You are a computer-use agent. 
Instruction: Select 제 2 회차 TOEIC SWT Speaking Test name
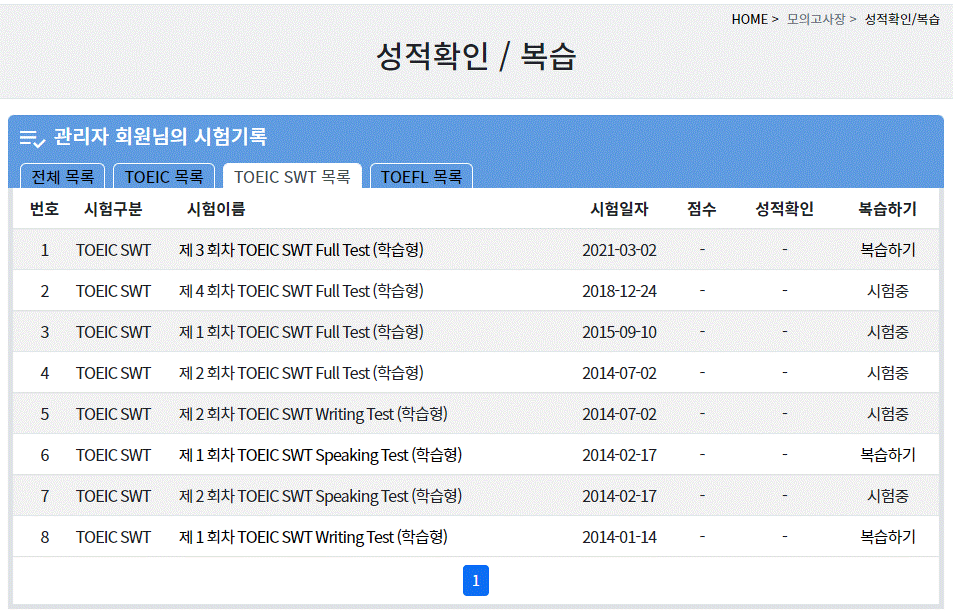321,496
